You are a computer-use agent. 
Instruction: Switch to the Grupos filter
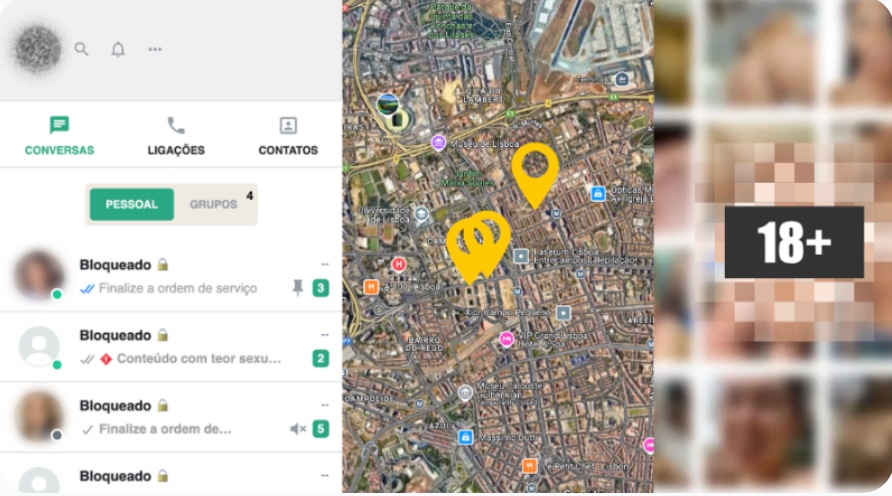[x=214, y=204]
